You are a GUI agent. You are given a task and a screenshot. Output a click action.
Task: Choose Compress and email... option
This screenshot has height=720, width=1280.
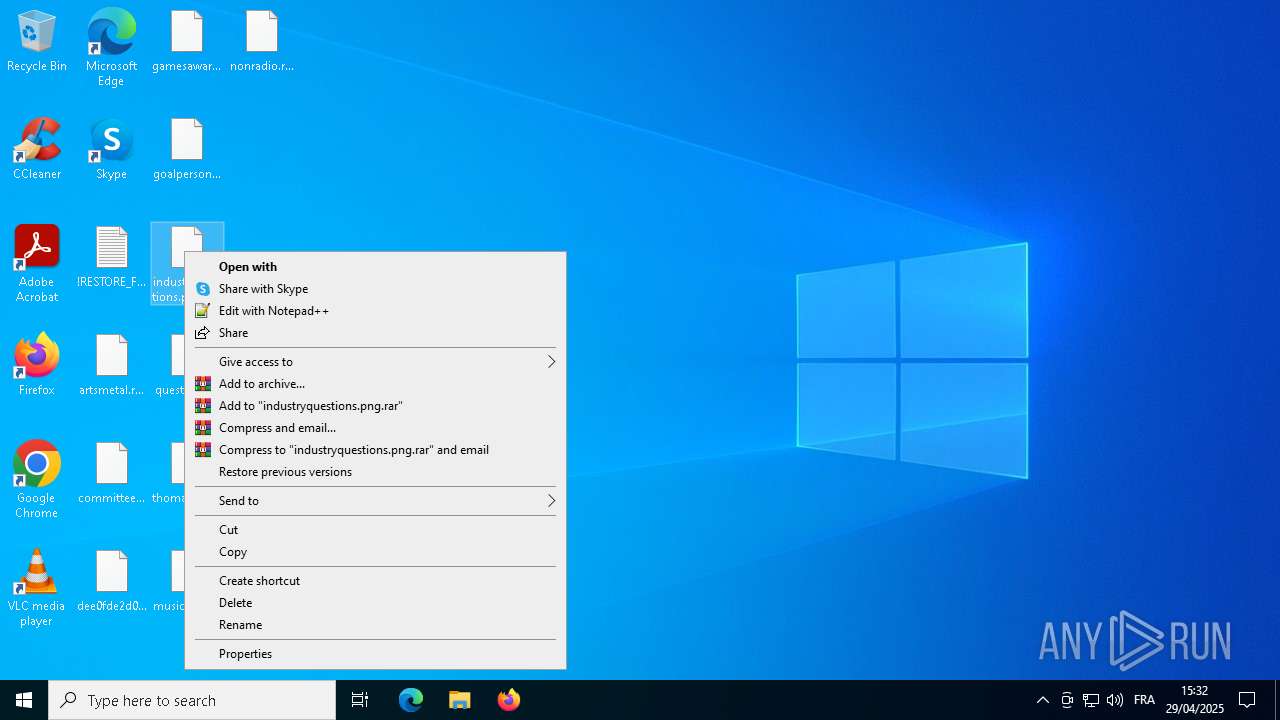click(x=375, y=428)
